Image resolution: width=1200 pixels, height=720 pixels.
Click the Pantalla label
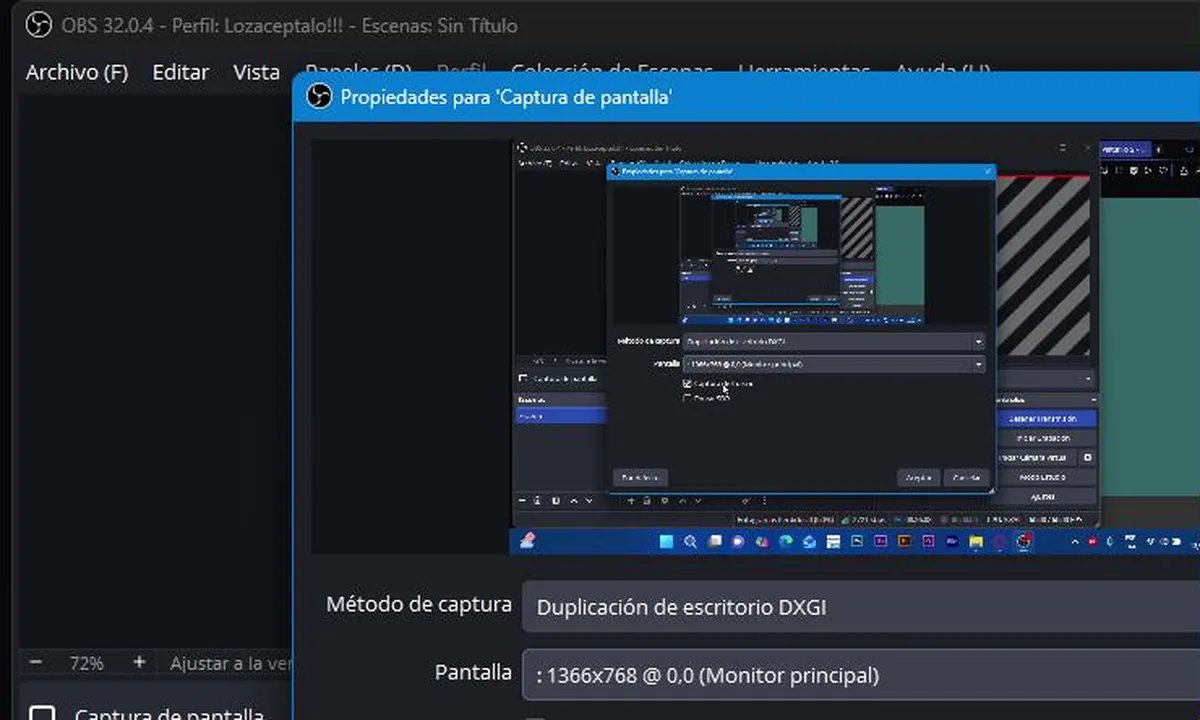point(473,672)
